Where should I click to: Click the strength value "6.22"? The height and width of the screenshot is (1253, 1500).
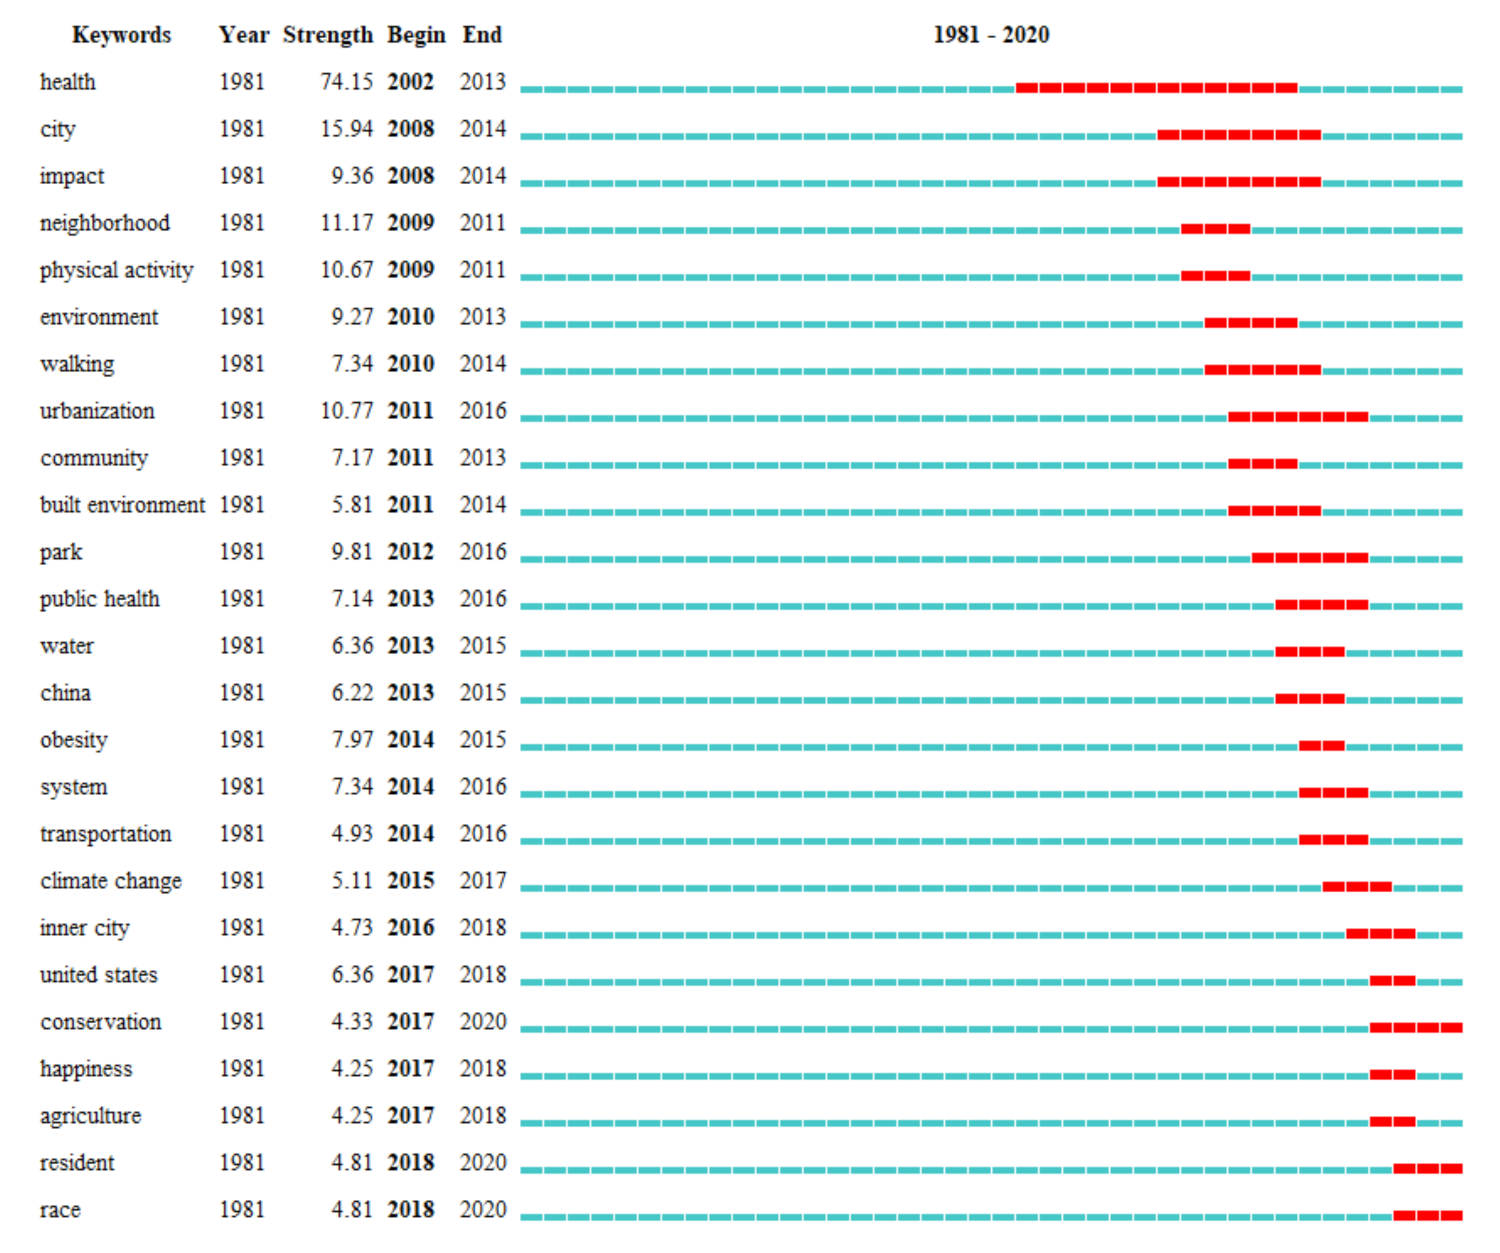tap(353, 693)
